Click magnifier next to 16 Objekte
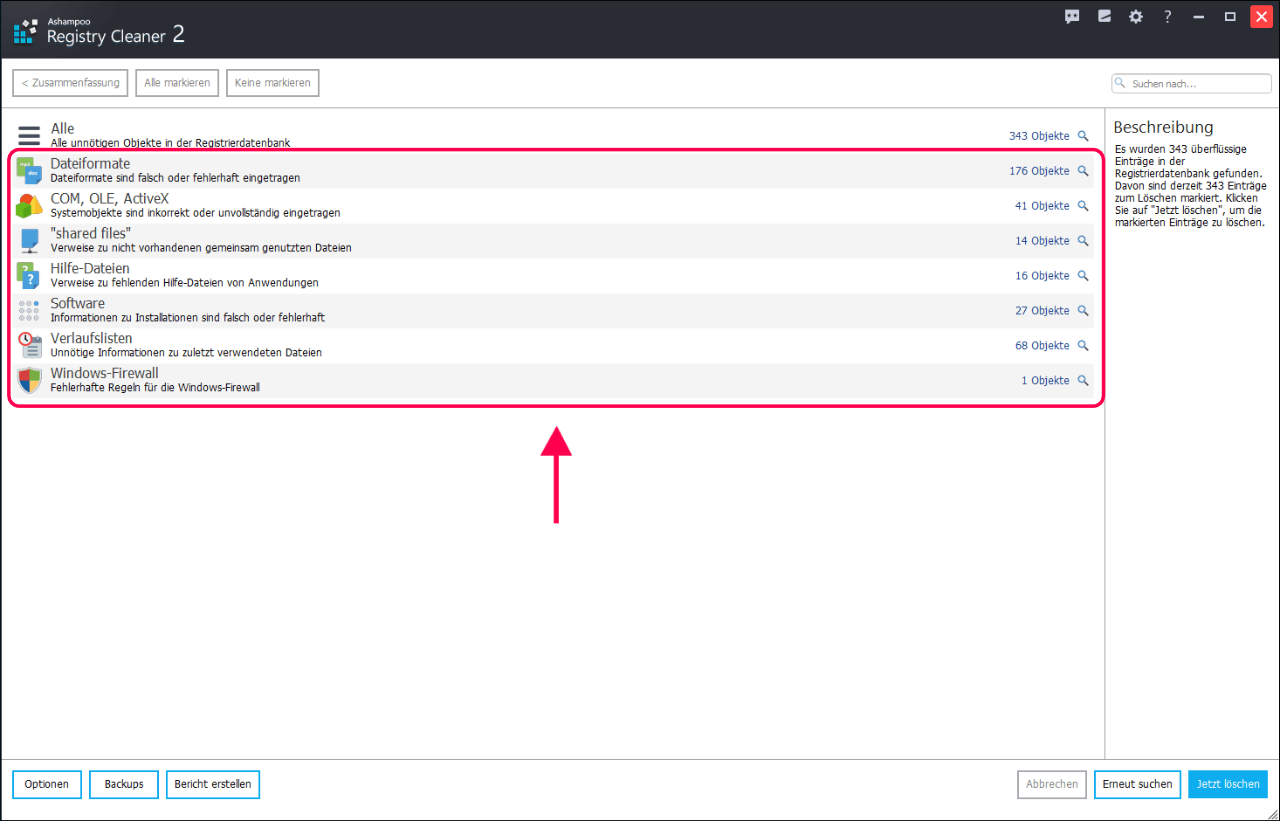The width and height of the screenshot is (1280, 821). click(1082, 276)
